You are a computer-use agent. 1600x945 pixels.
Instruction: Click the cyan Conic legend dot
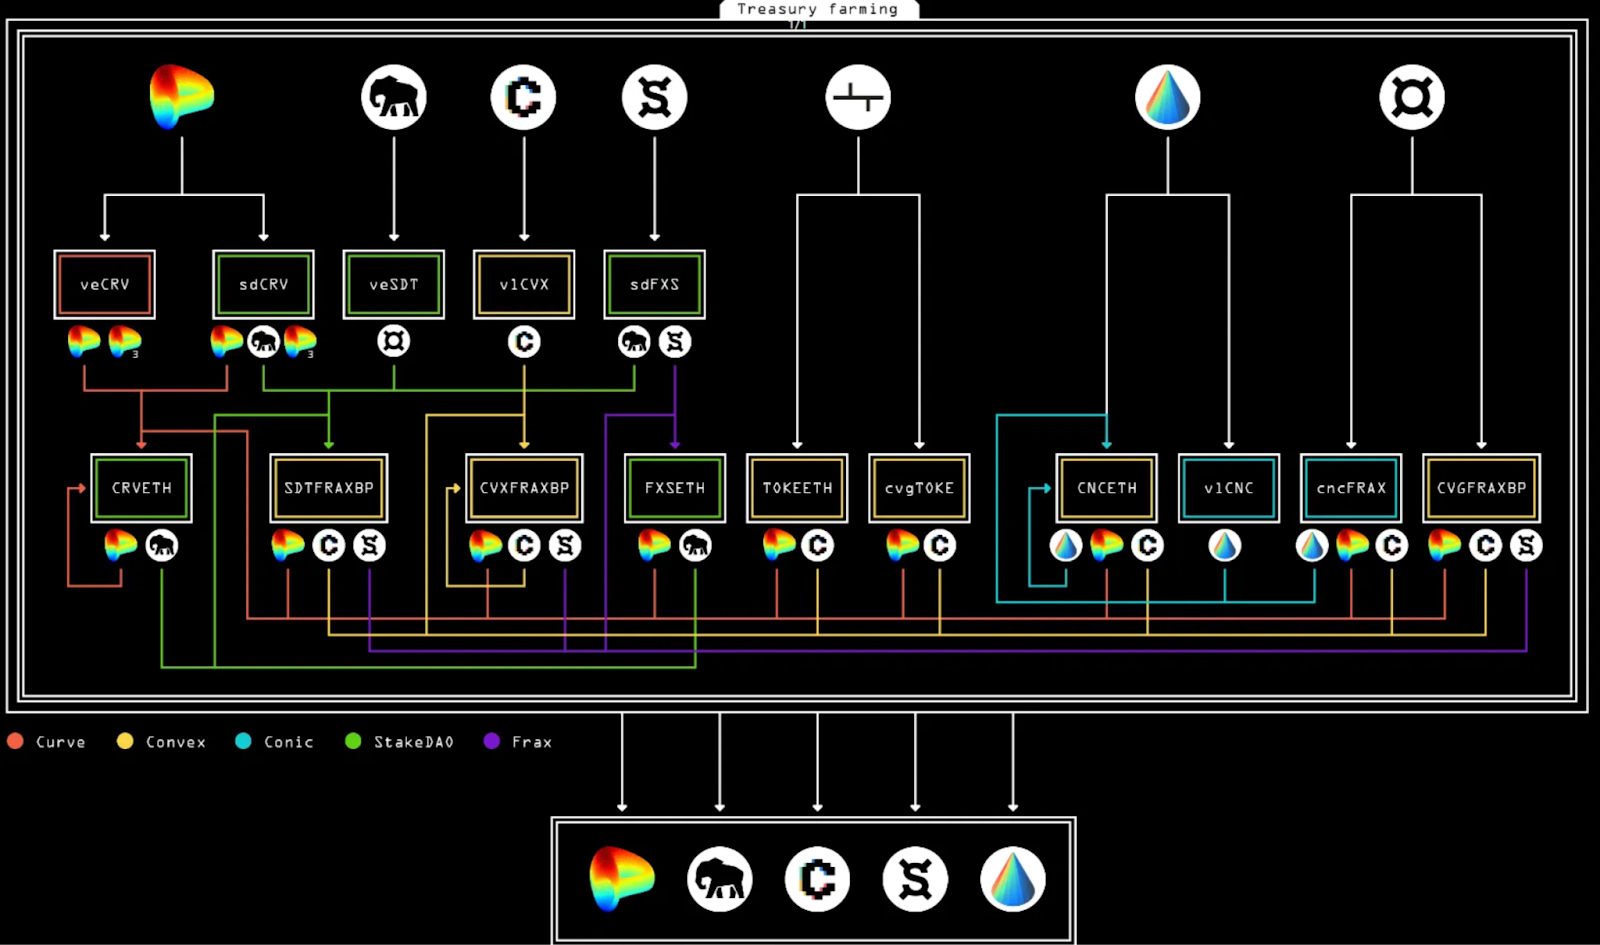coord(243,741)
